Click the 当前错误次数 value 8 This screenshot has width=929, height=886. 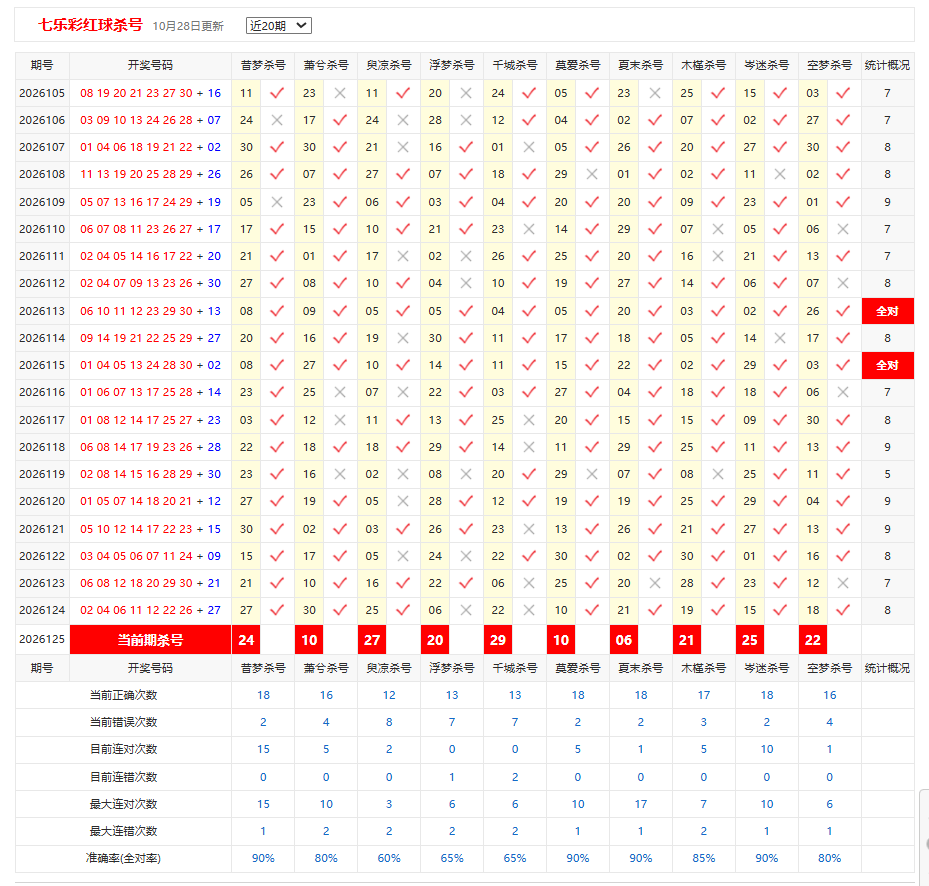pyautogui.click(x=389, y=722)
